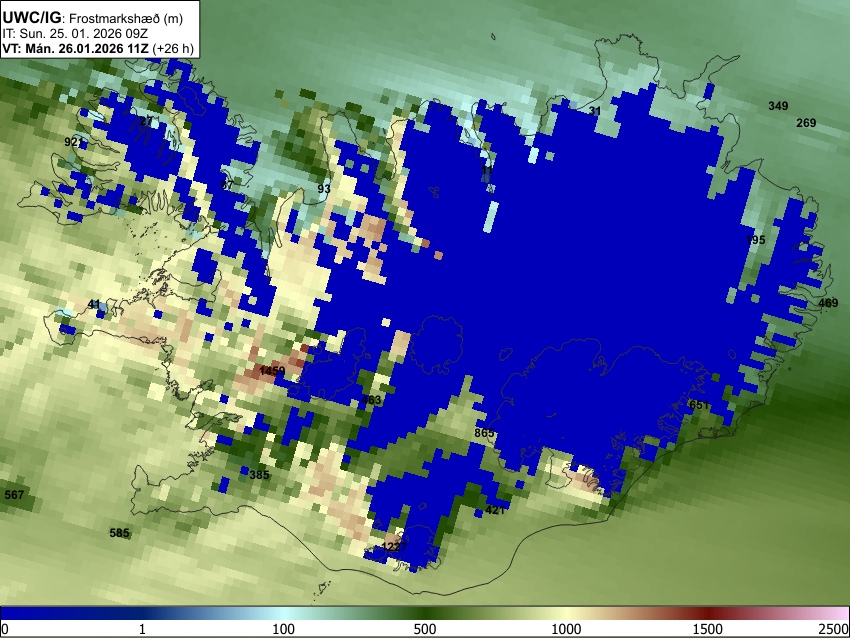Click the map value 1227 near the south coast
Screen dimensions: 850x638
coord(394,546)
